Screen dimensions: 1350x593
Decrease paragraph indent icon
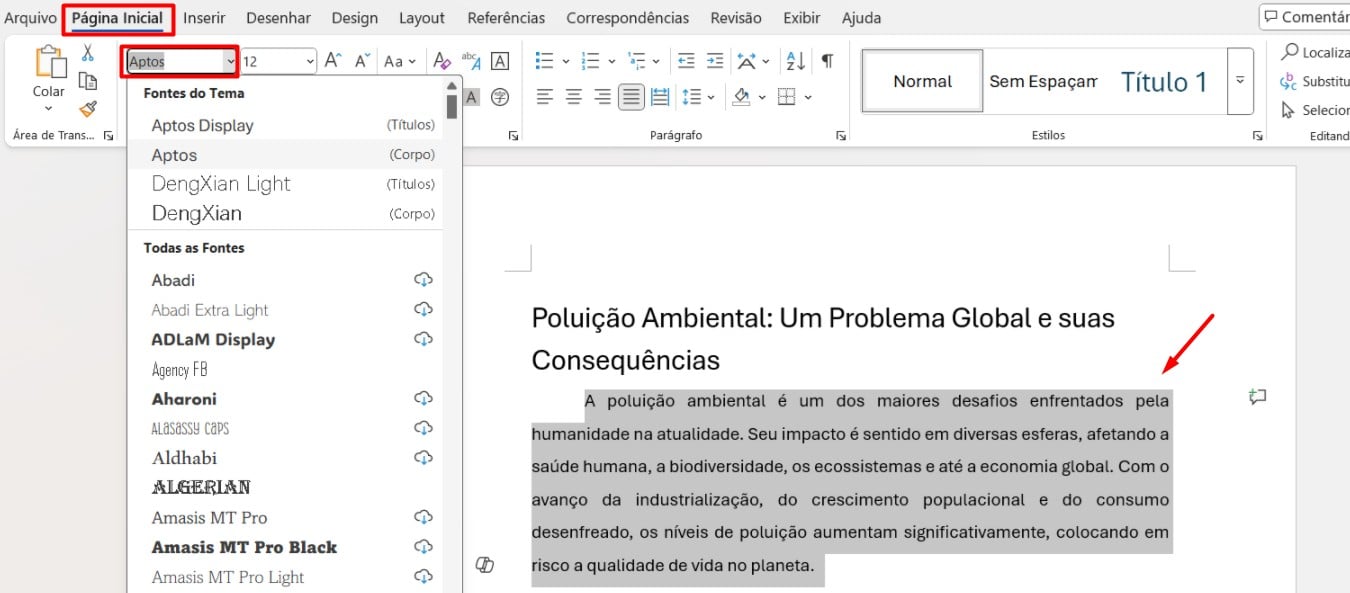click(686, 61)
